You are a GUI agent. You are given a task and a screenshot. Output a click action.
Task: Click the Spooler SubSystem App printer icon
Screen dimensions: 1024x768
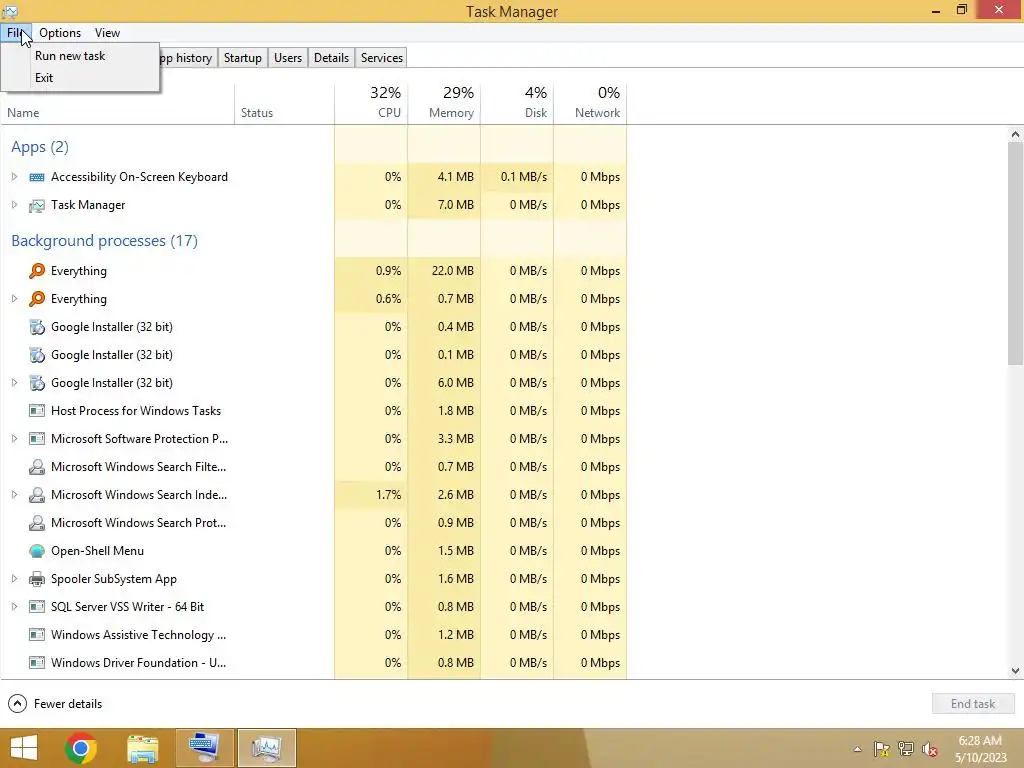tap(37, 579)
